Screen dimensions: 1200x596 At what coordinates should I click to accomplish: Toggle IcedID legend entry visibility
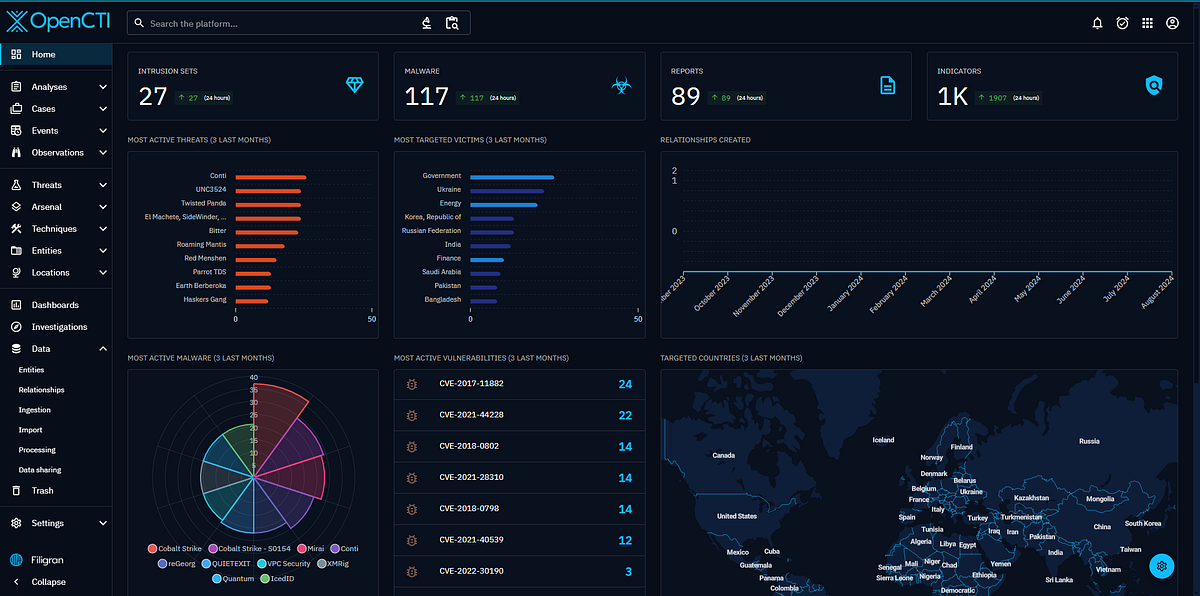click(x=277, y=578)
